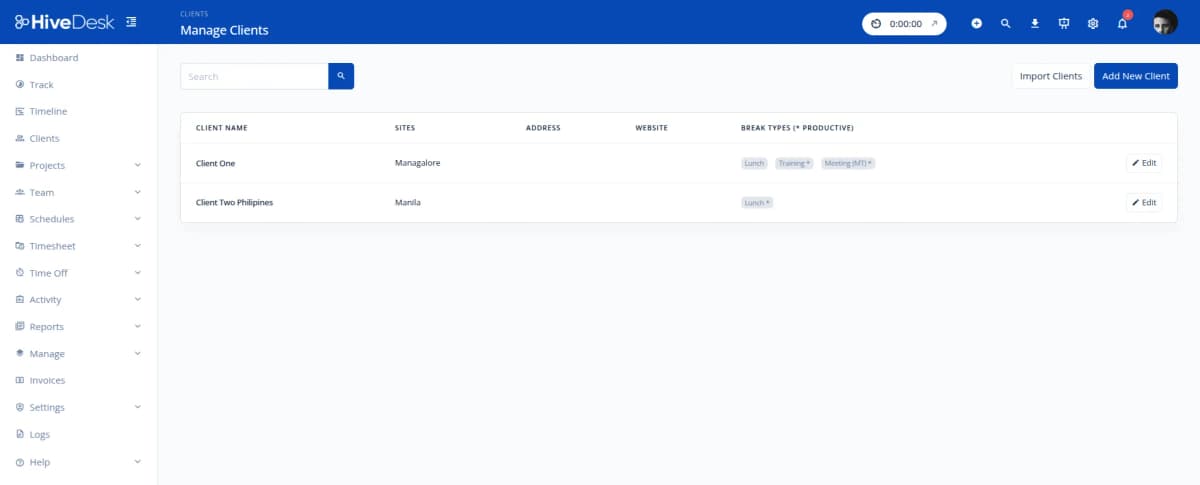Click the Logs document icon in sidebar
This screenshot has height=485, width=1200.
coord(20,435)
